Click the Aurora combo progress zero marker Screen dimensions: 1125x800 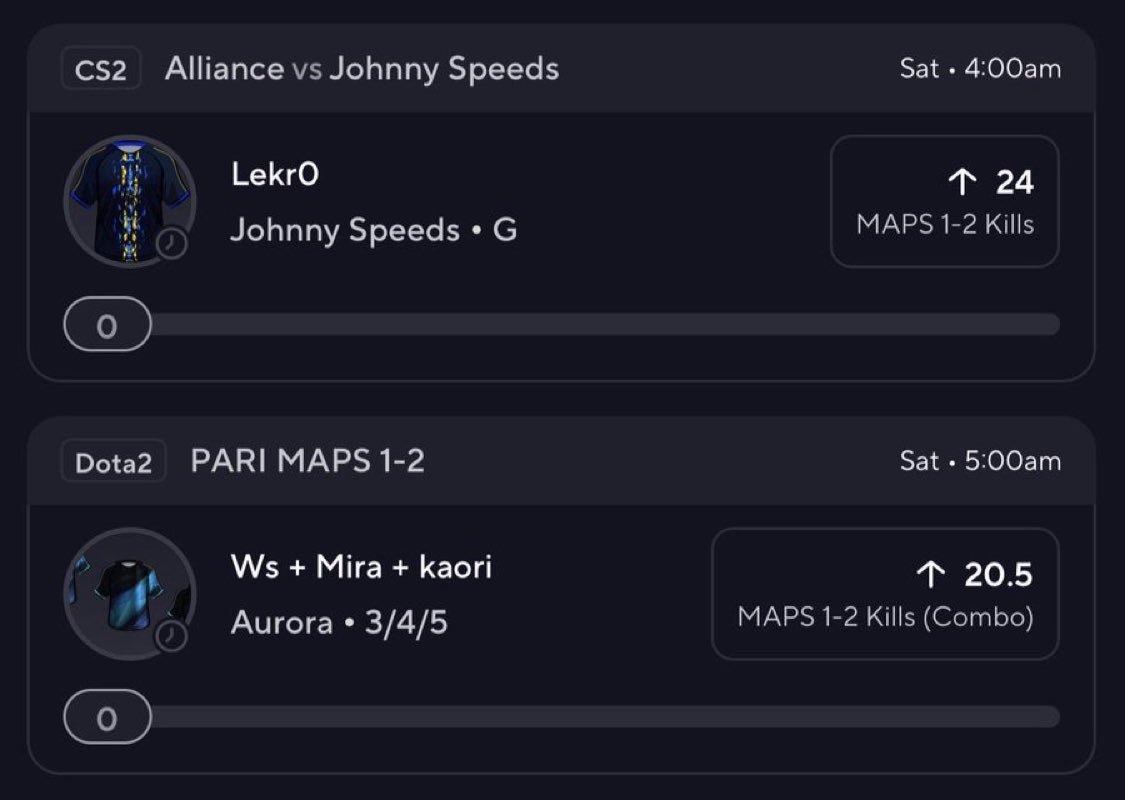[107, 718]
